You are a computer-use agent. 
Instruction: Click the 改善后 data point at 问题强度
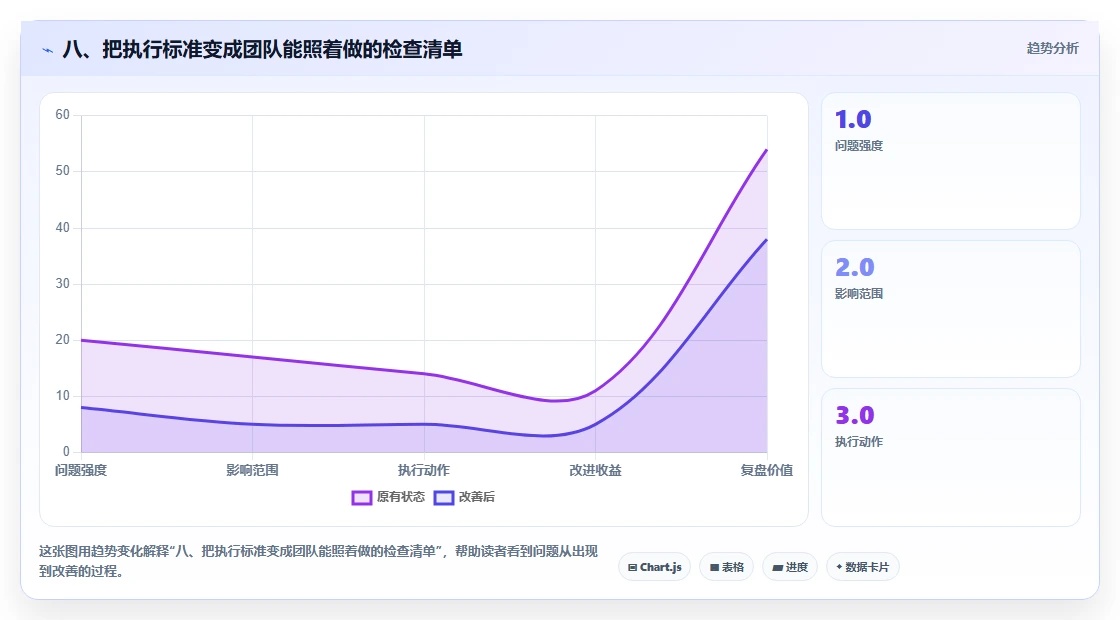click(81, 407)
